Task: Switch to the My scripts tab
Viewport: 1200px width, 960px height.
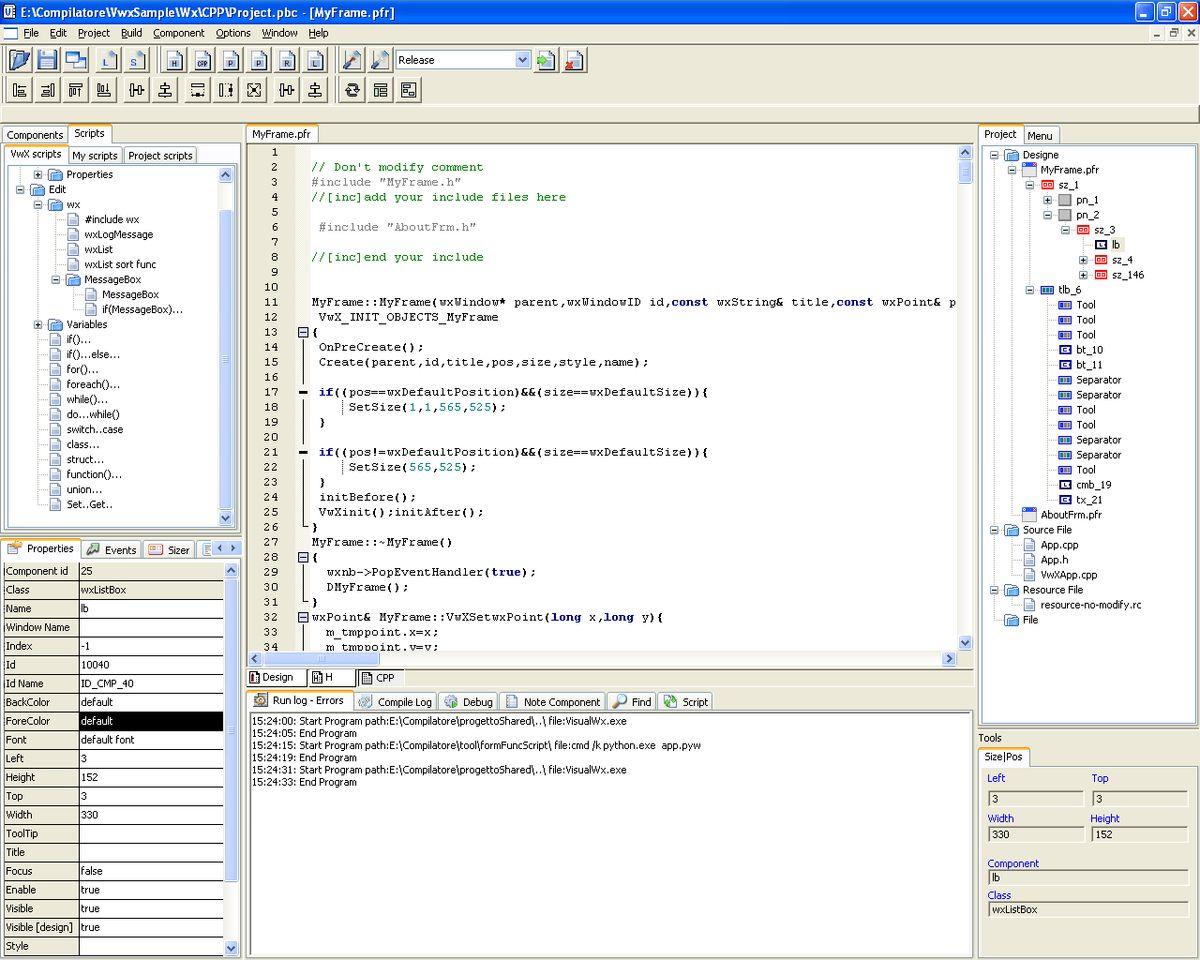Action: [95, 156]
